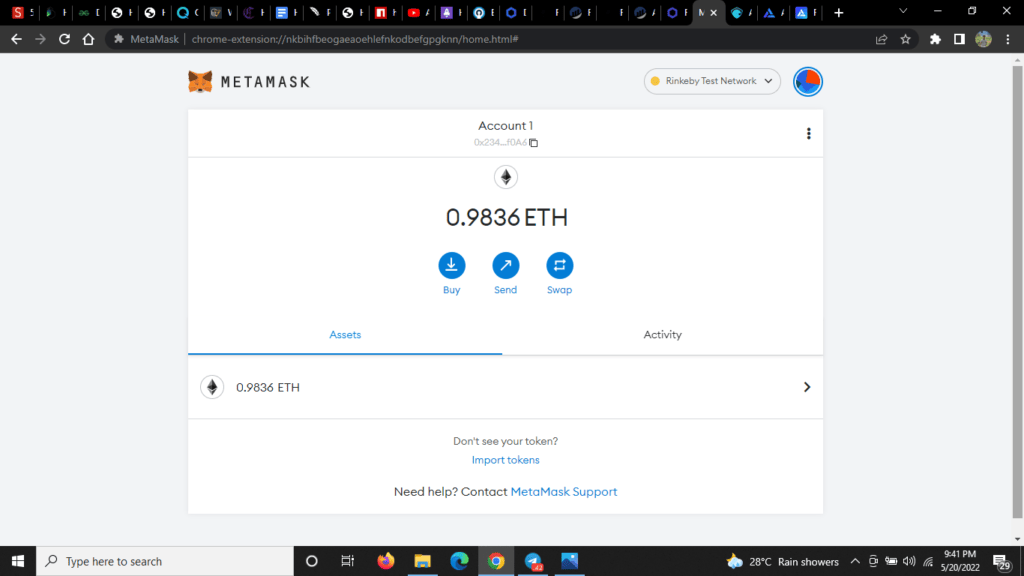Click the taskbar search box
This screenshot has height=576, width=1024.
(165, 561)
